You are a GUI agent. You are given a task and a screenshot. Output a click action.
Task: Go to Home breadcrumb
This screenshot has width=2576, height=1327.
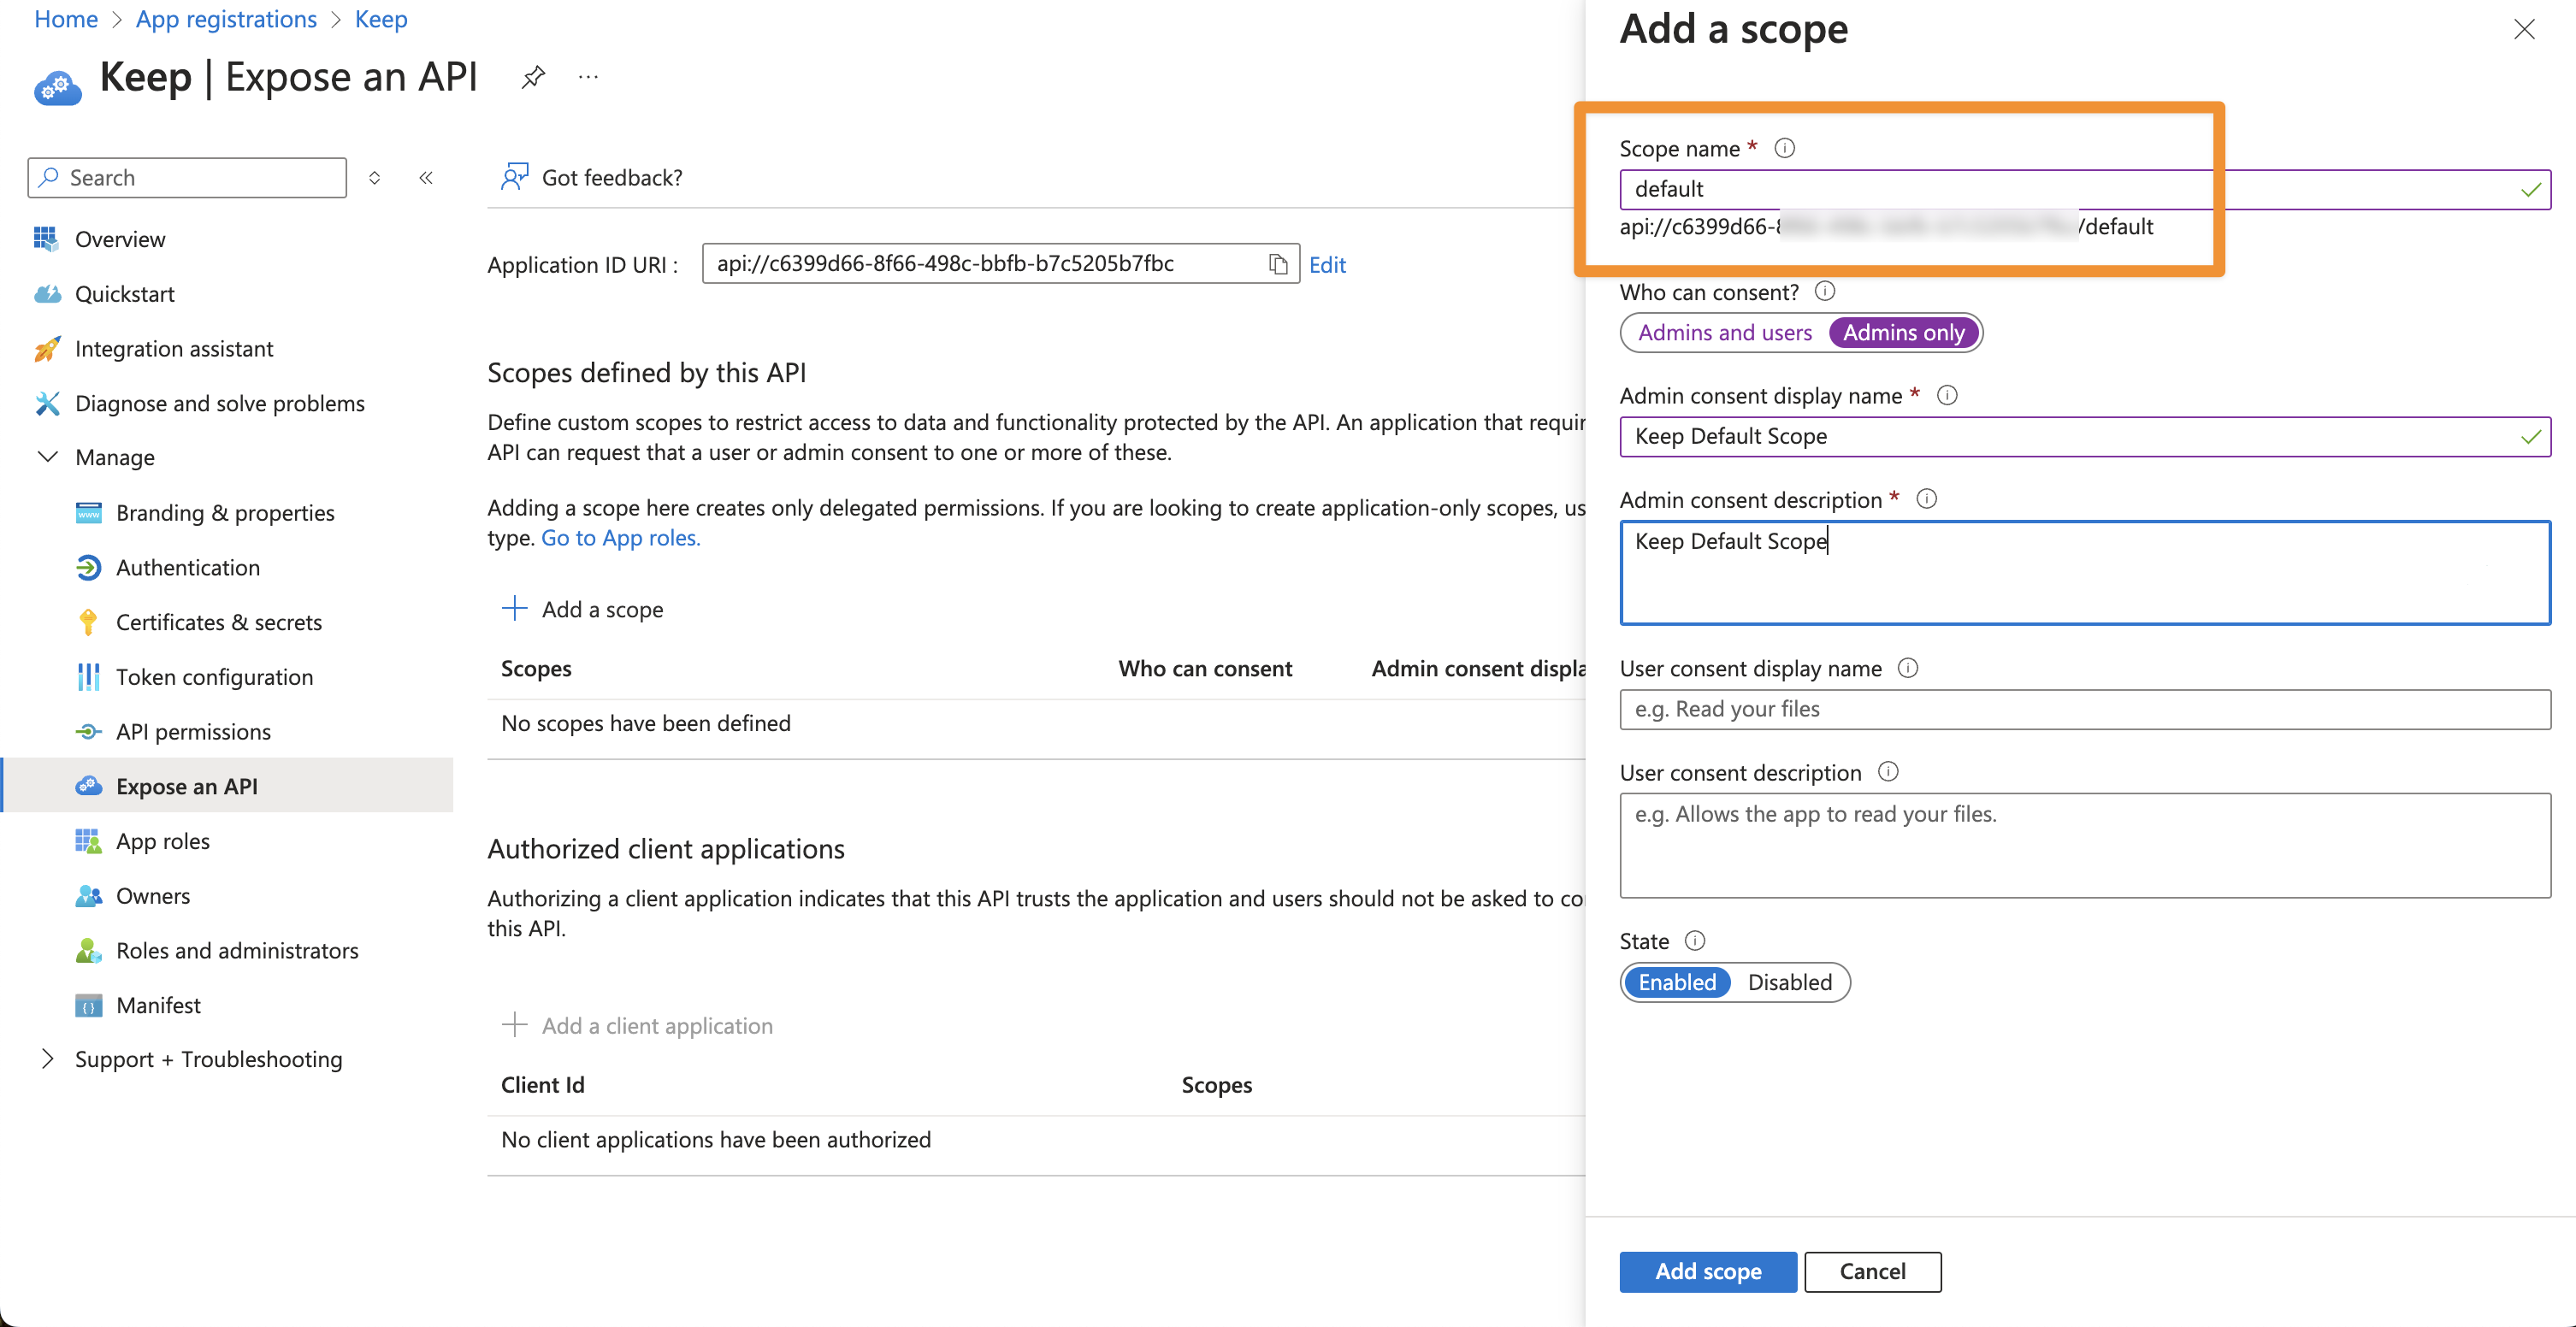tap(66, 19)
